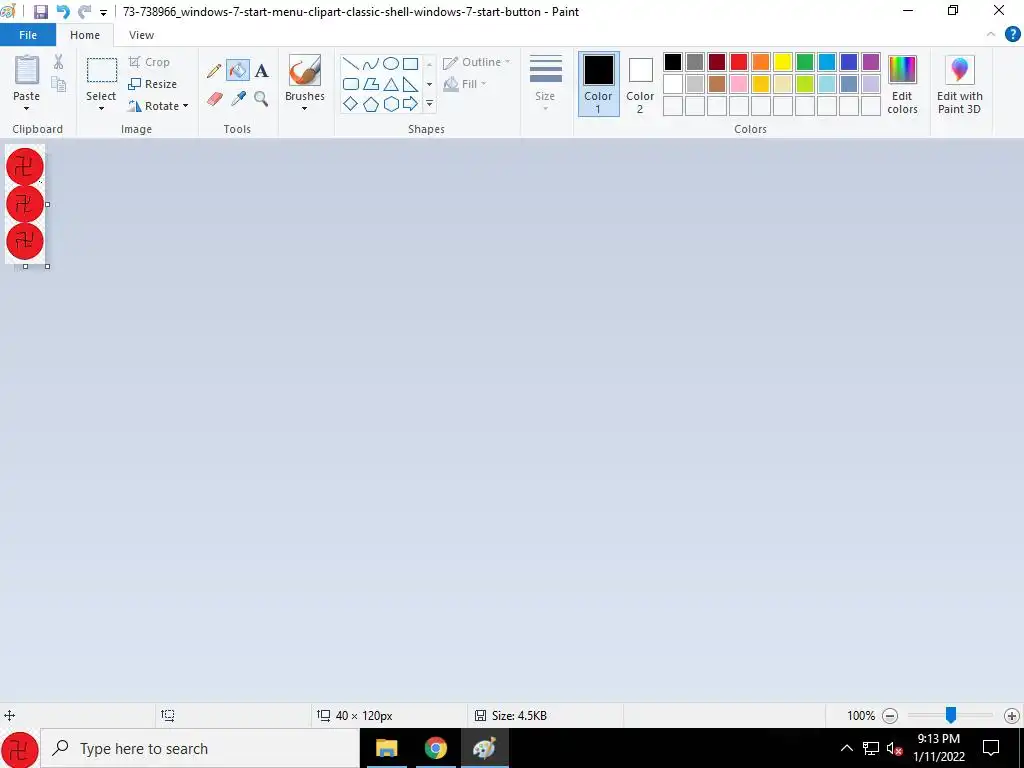Open Paint Help
The width and height of the screenshot is (1024, 768).
[x=1012, y=35]
